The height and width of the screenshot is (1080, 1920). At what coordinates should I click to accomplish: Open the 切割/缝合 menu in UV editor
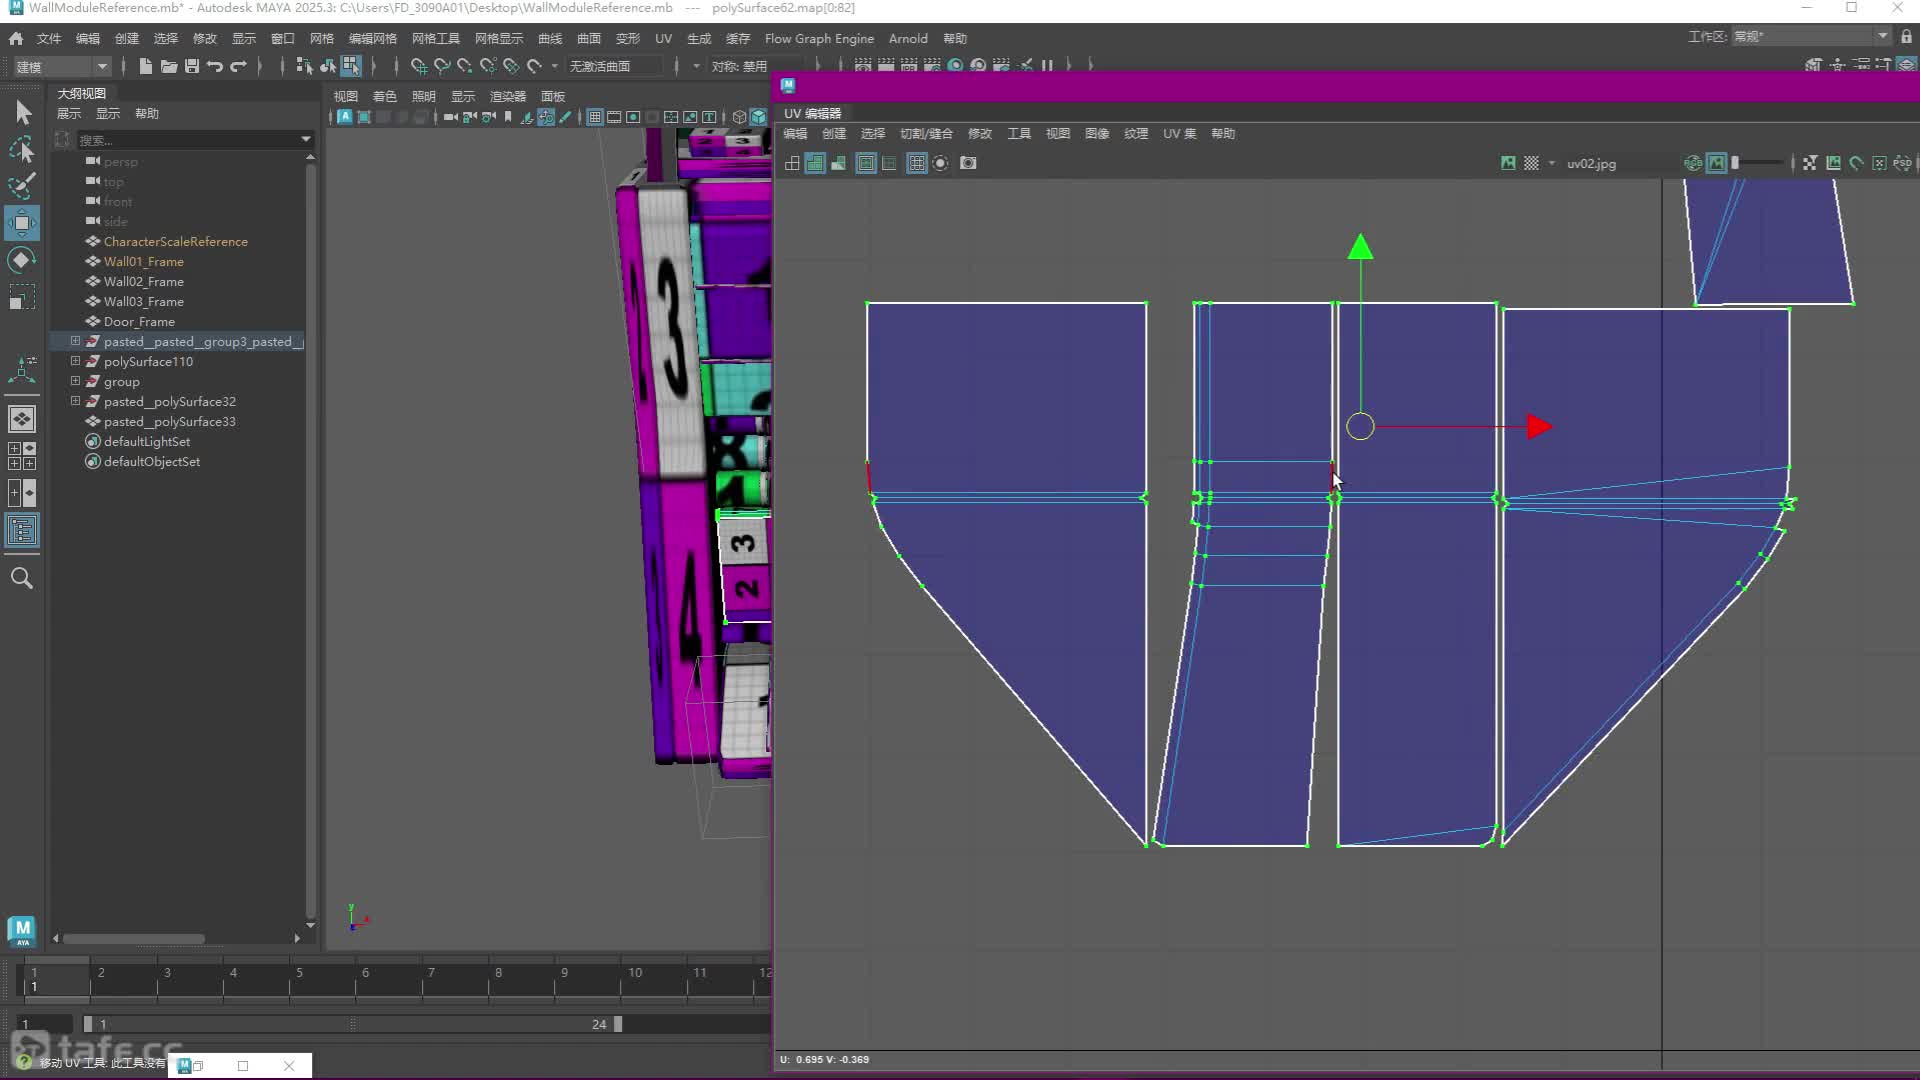(926, 133)
